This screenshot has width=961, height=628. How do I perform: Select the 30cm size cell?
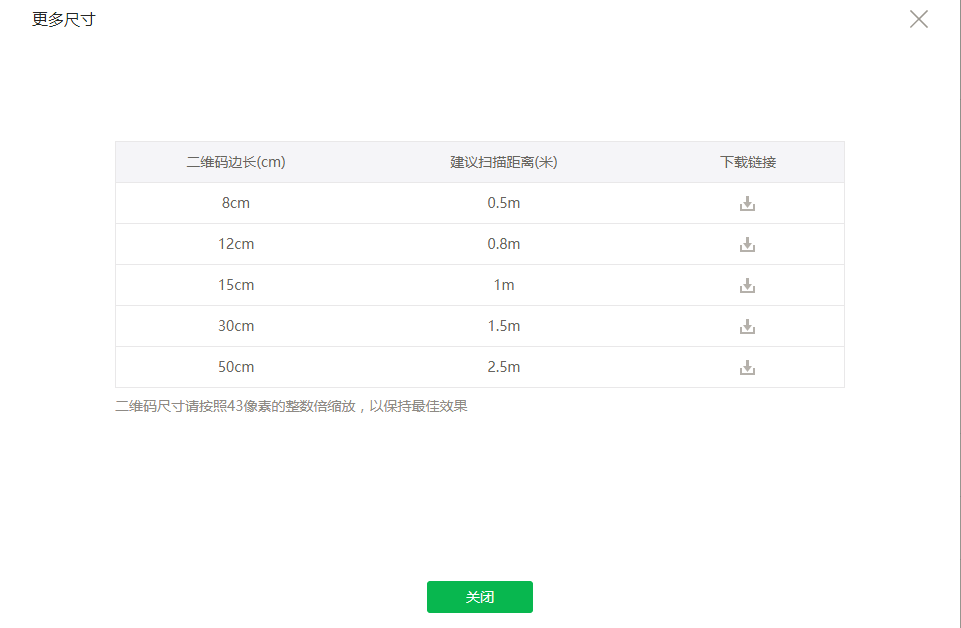coord(236,326)
